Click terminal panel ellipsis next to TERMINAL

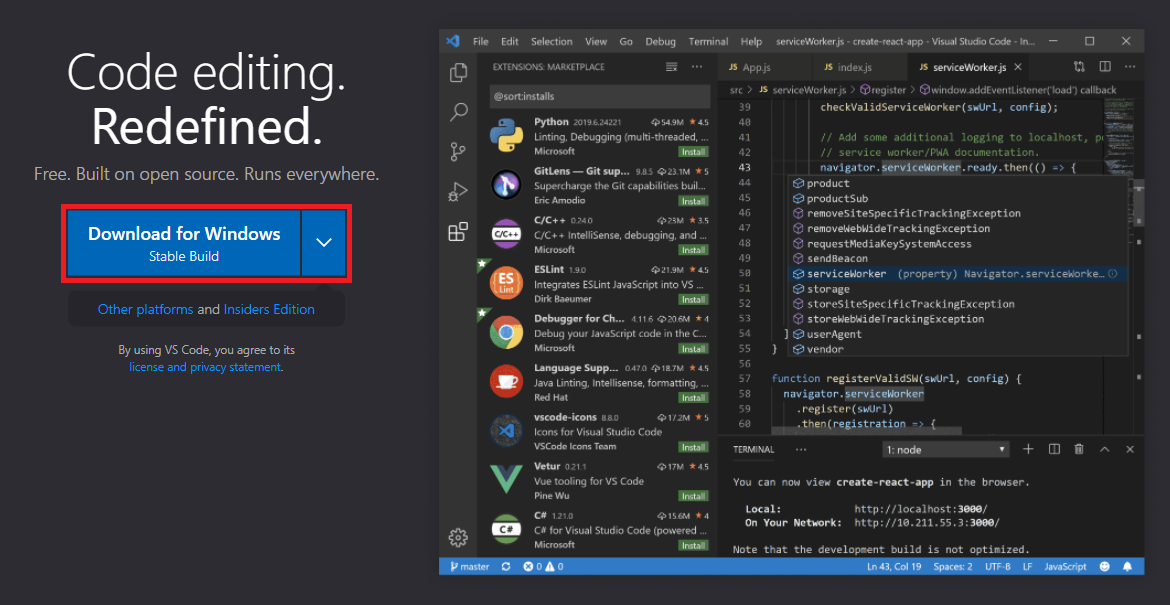pyautogui.click(x=801, y=450)
